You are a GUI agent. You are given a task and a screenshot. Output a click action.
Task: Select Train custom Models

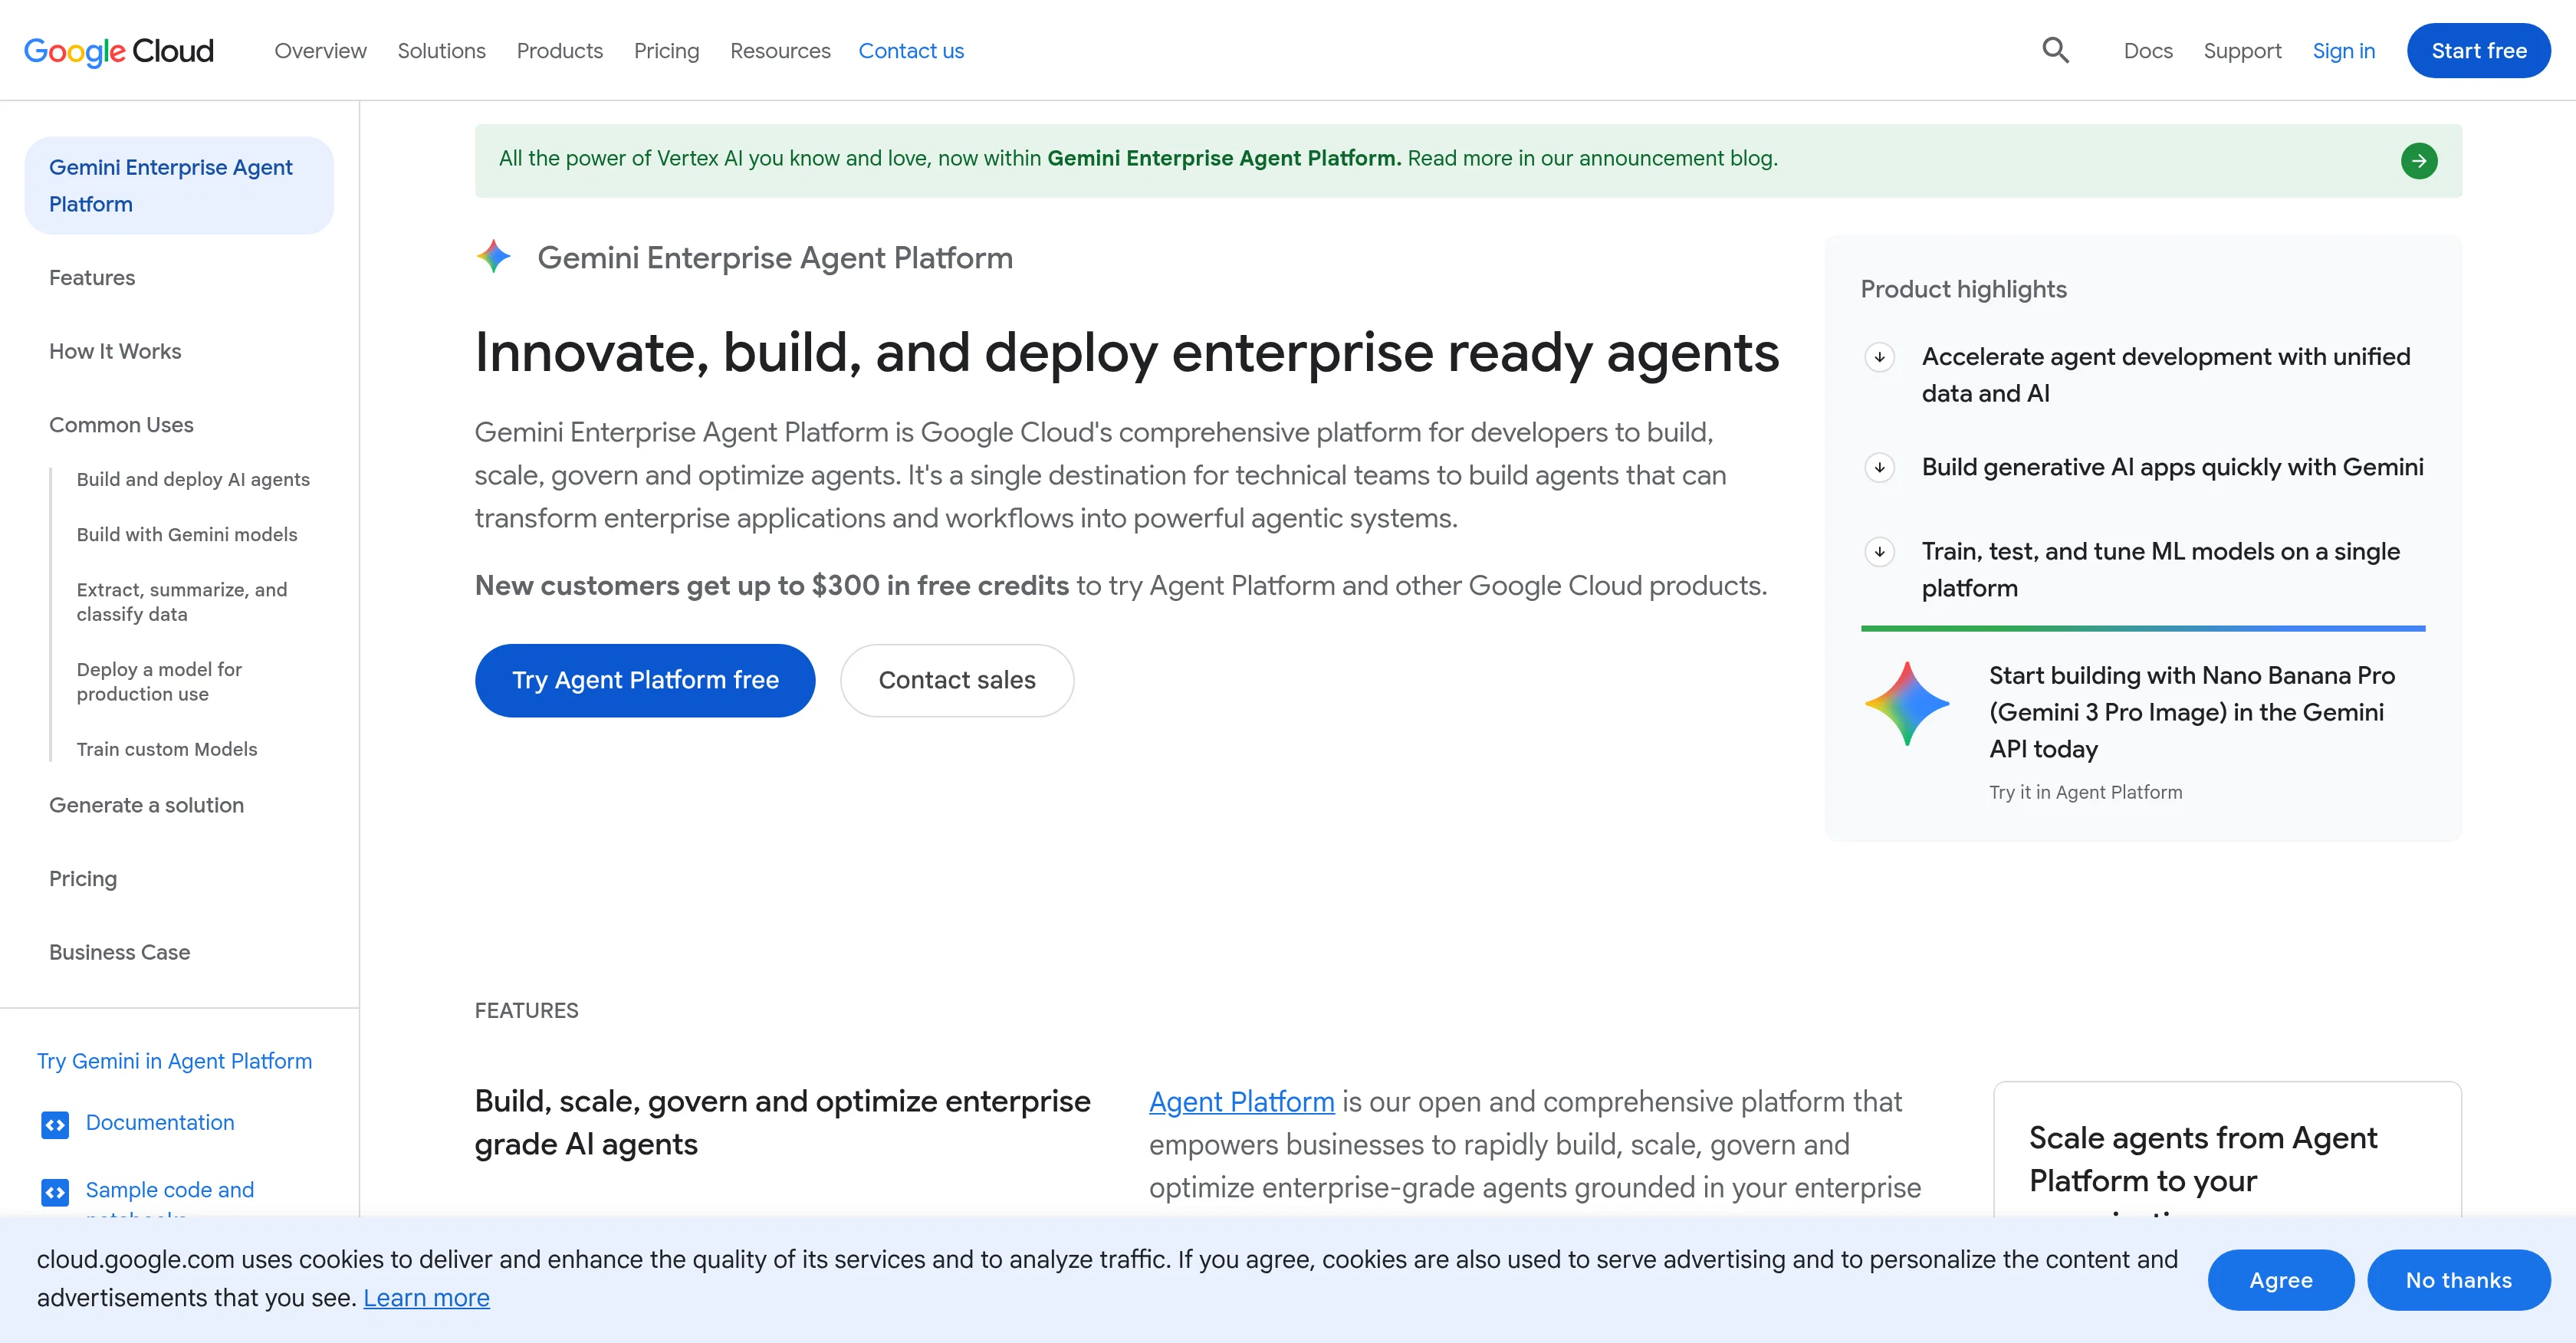(167, 749)
